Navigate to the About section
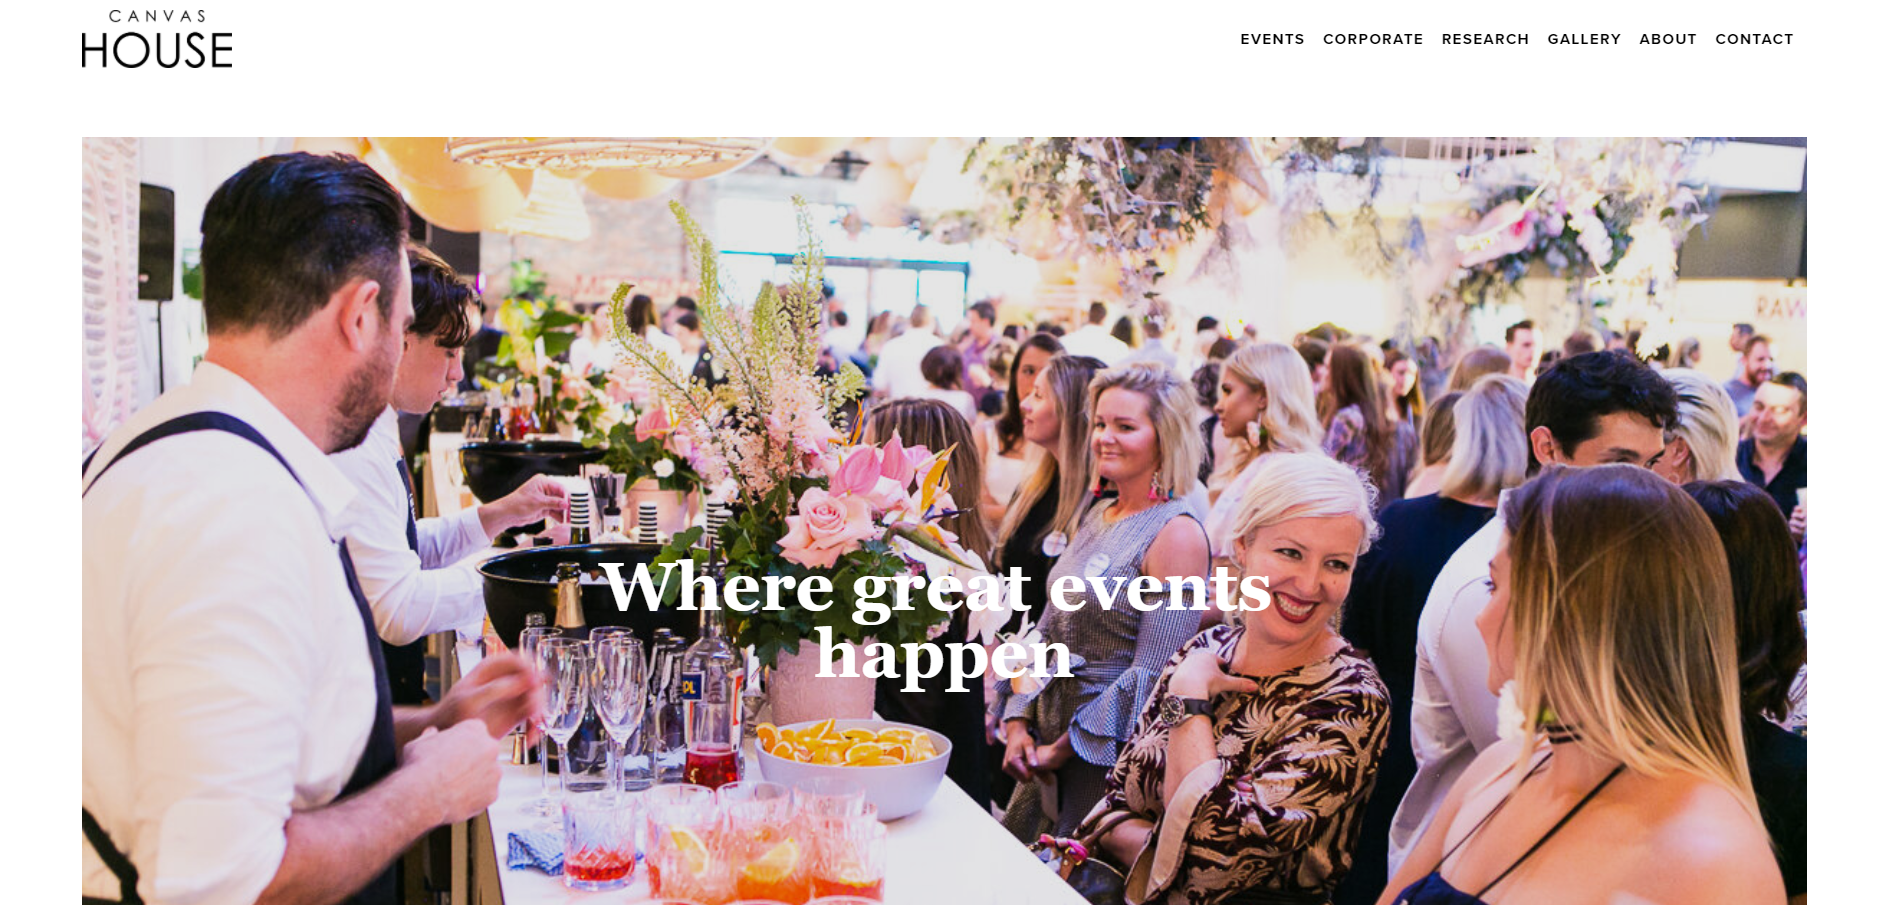The height and width of the screenshot is (905, 1889). (x=1668, y=39)
